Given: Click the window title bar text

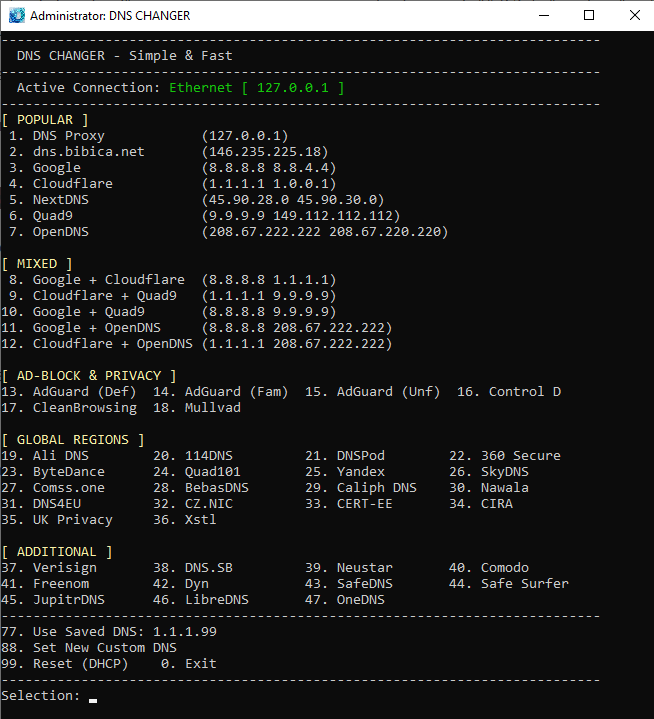Looking at the screenshot, I should point(110,16).
